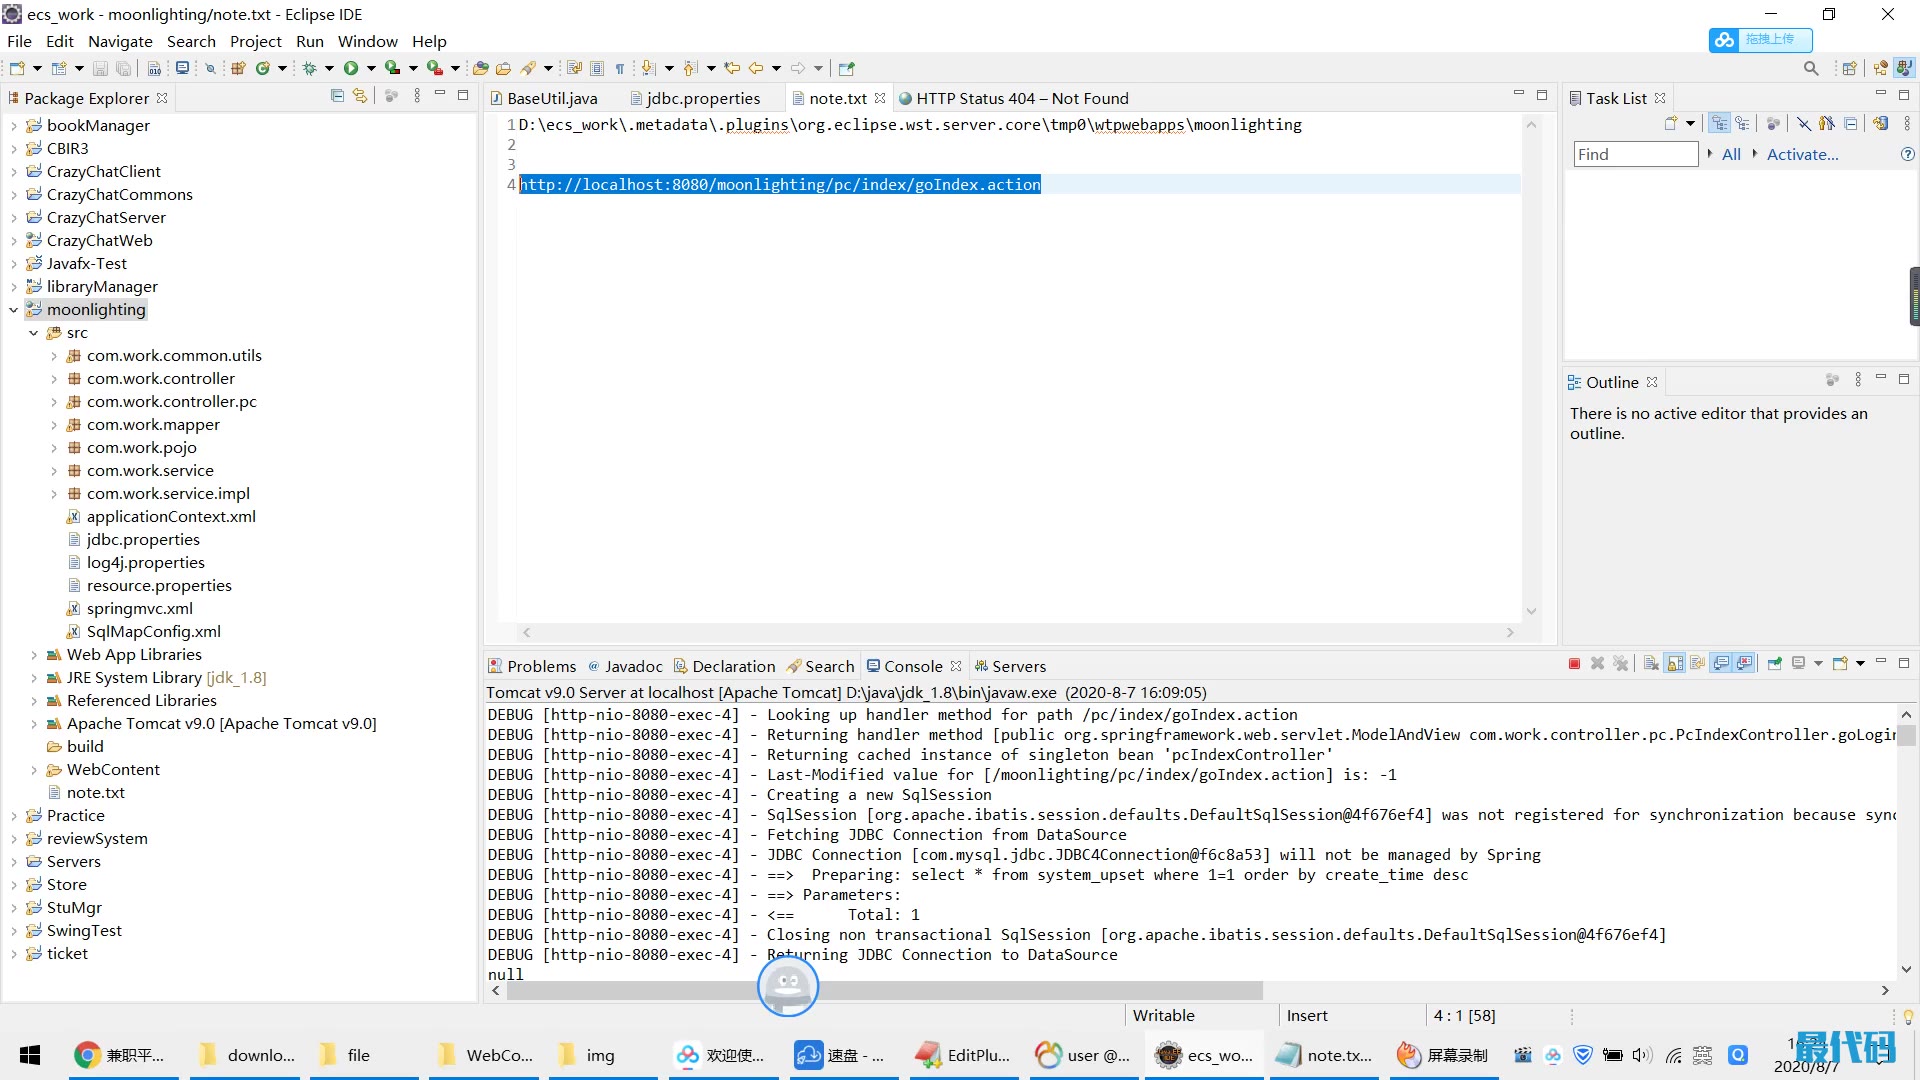Click the Collapse All icon in Package Explorer
1920x1080 pixels.
coord(337,96)
